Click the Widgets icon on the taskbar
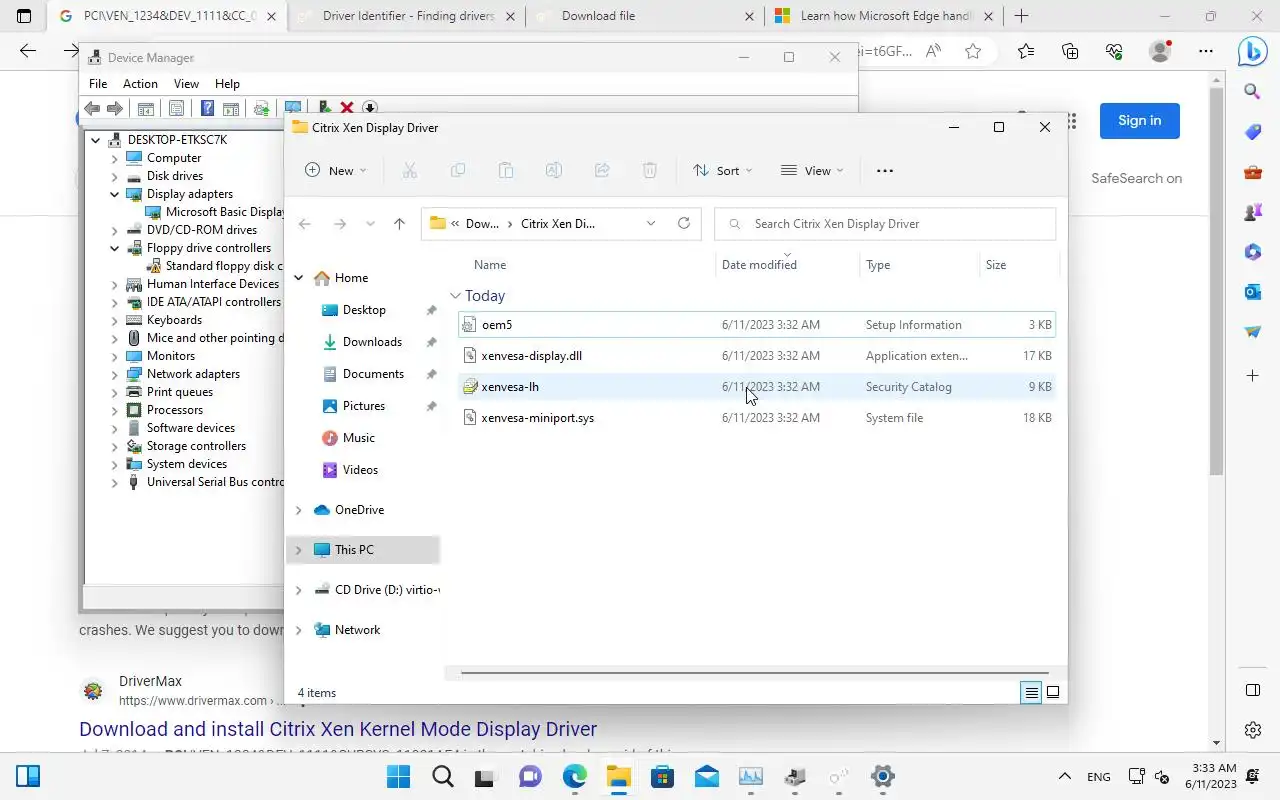The image size is (1280, 800). pyautogui.click(x=28, y=776)
